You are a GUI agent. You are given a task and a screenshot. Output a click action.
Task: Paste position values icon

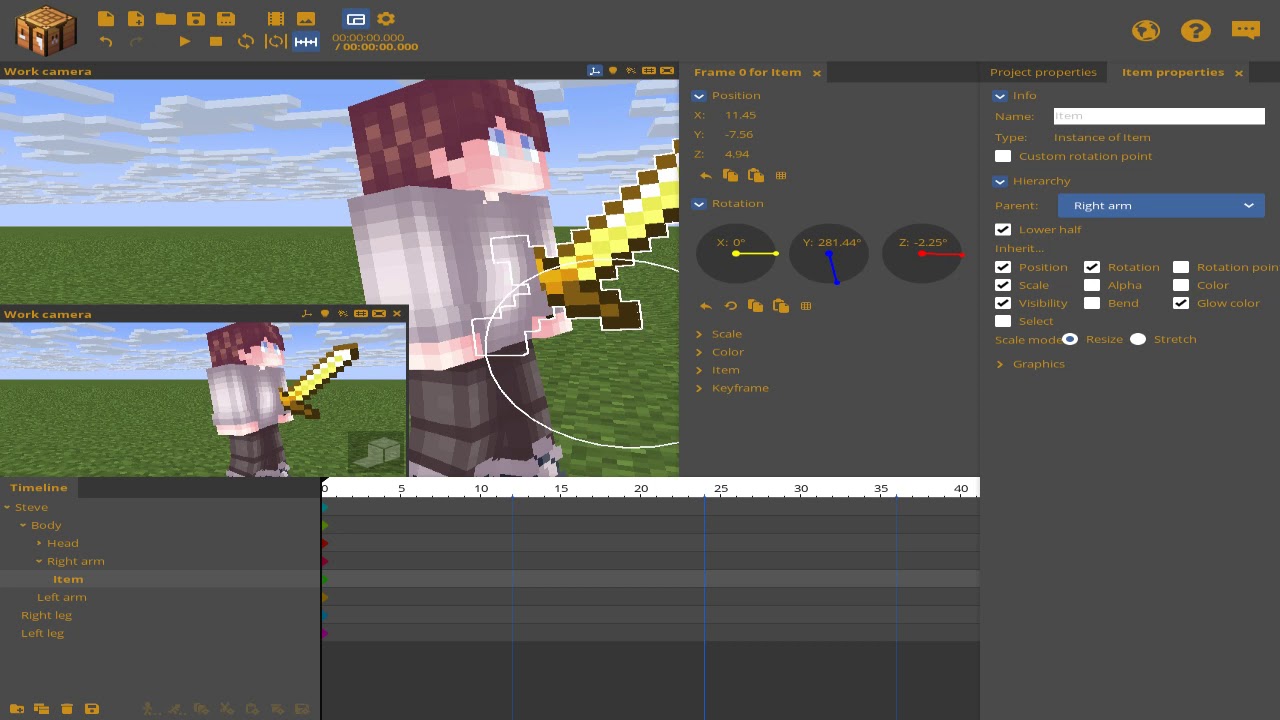click(756, 176)
